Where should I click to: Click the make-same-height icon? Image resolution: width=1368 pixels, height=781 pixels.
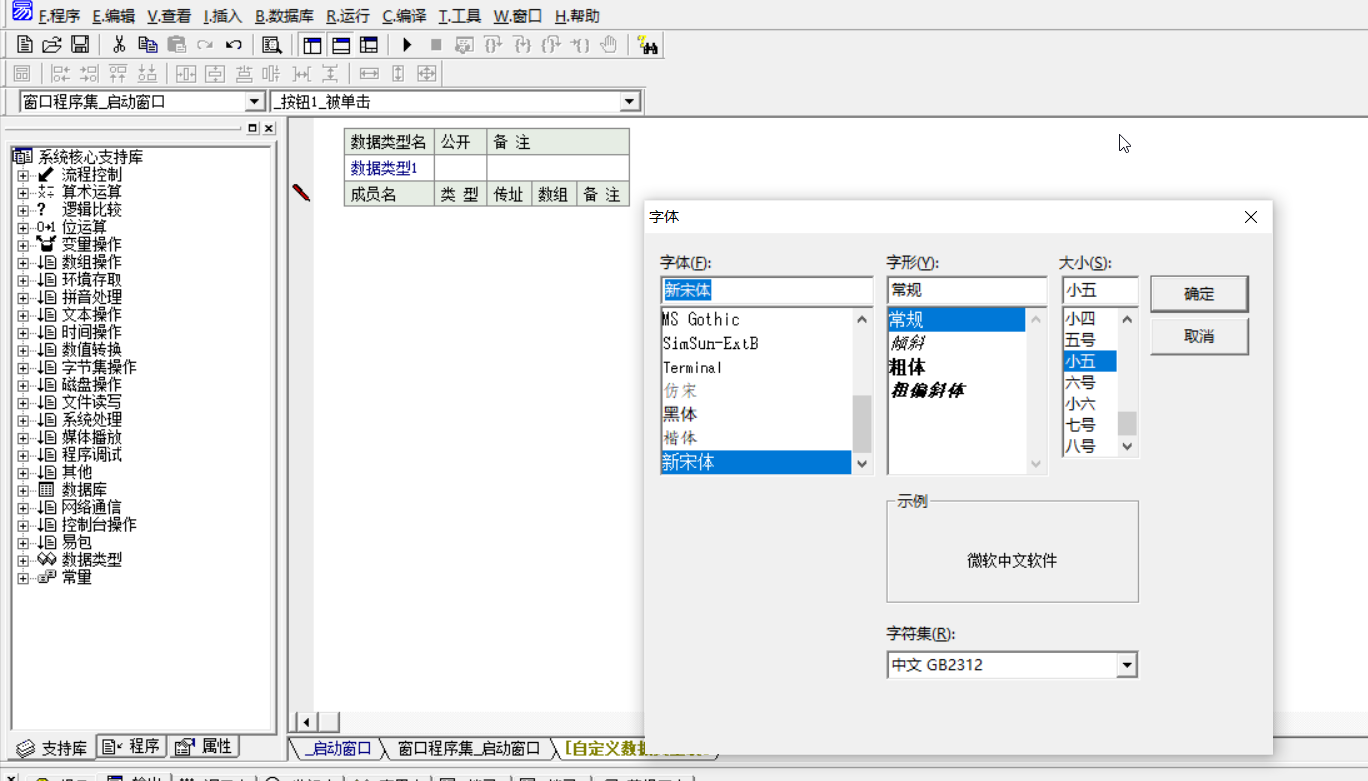click(x=398, y=73)
